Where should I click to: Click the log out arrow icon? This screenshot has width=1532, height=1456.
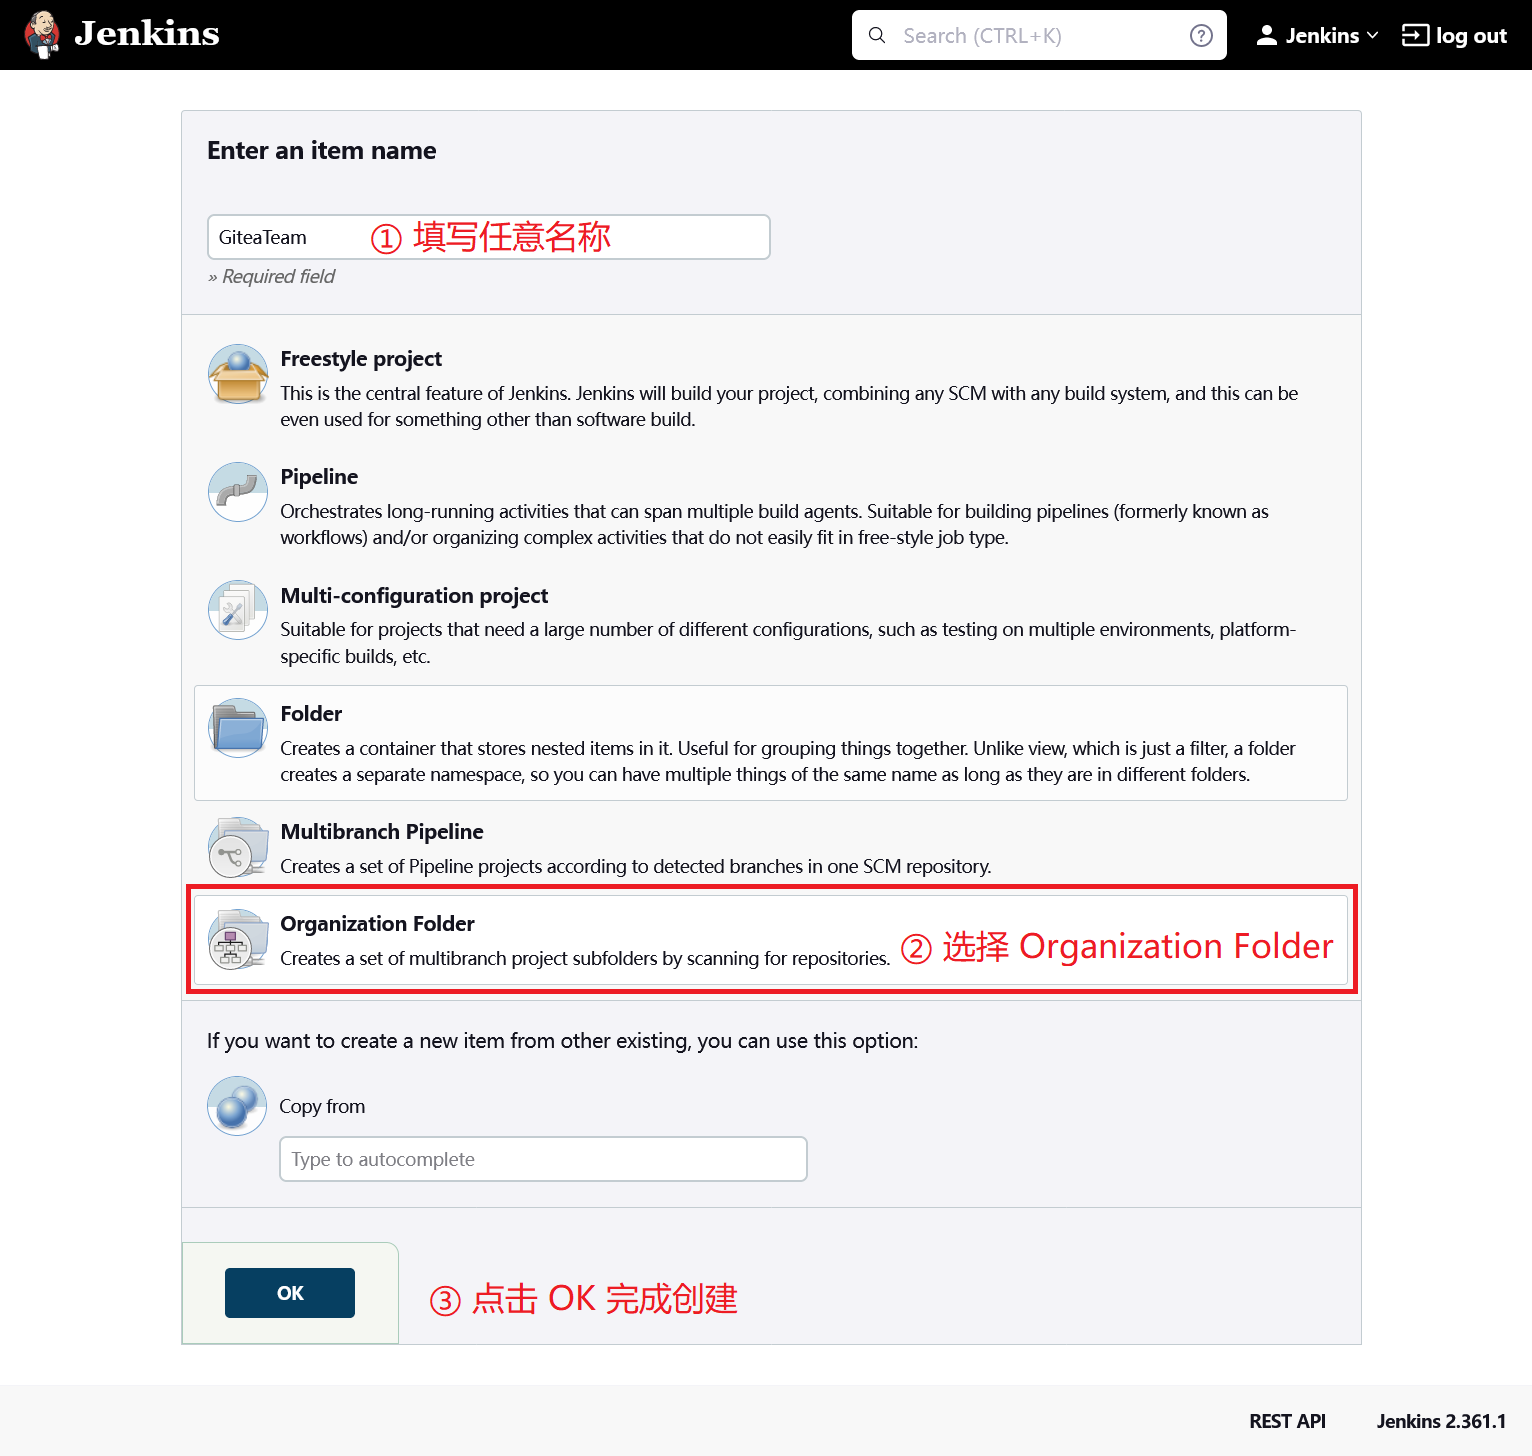coord(1415,35)
